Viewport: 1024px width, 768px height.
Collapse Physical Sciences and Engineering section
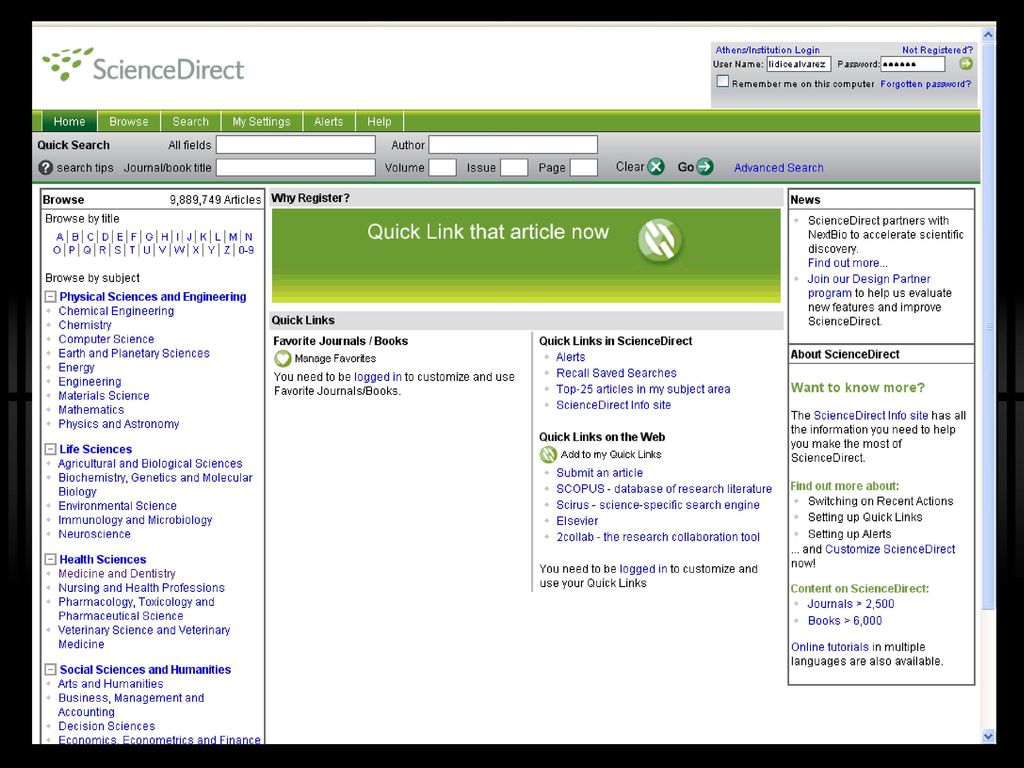50,296
